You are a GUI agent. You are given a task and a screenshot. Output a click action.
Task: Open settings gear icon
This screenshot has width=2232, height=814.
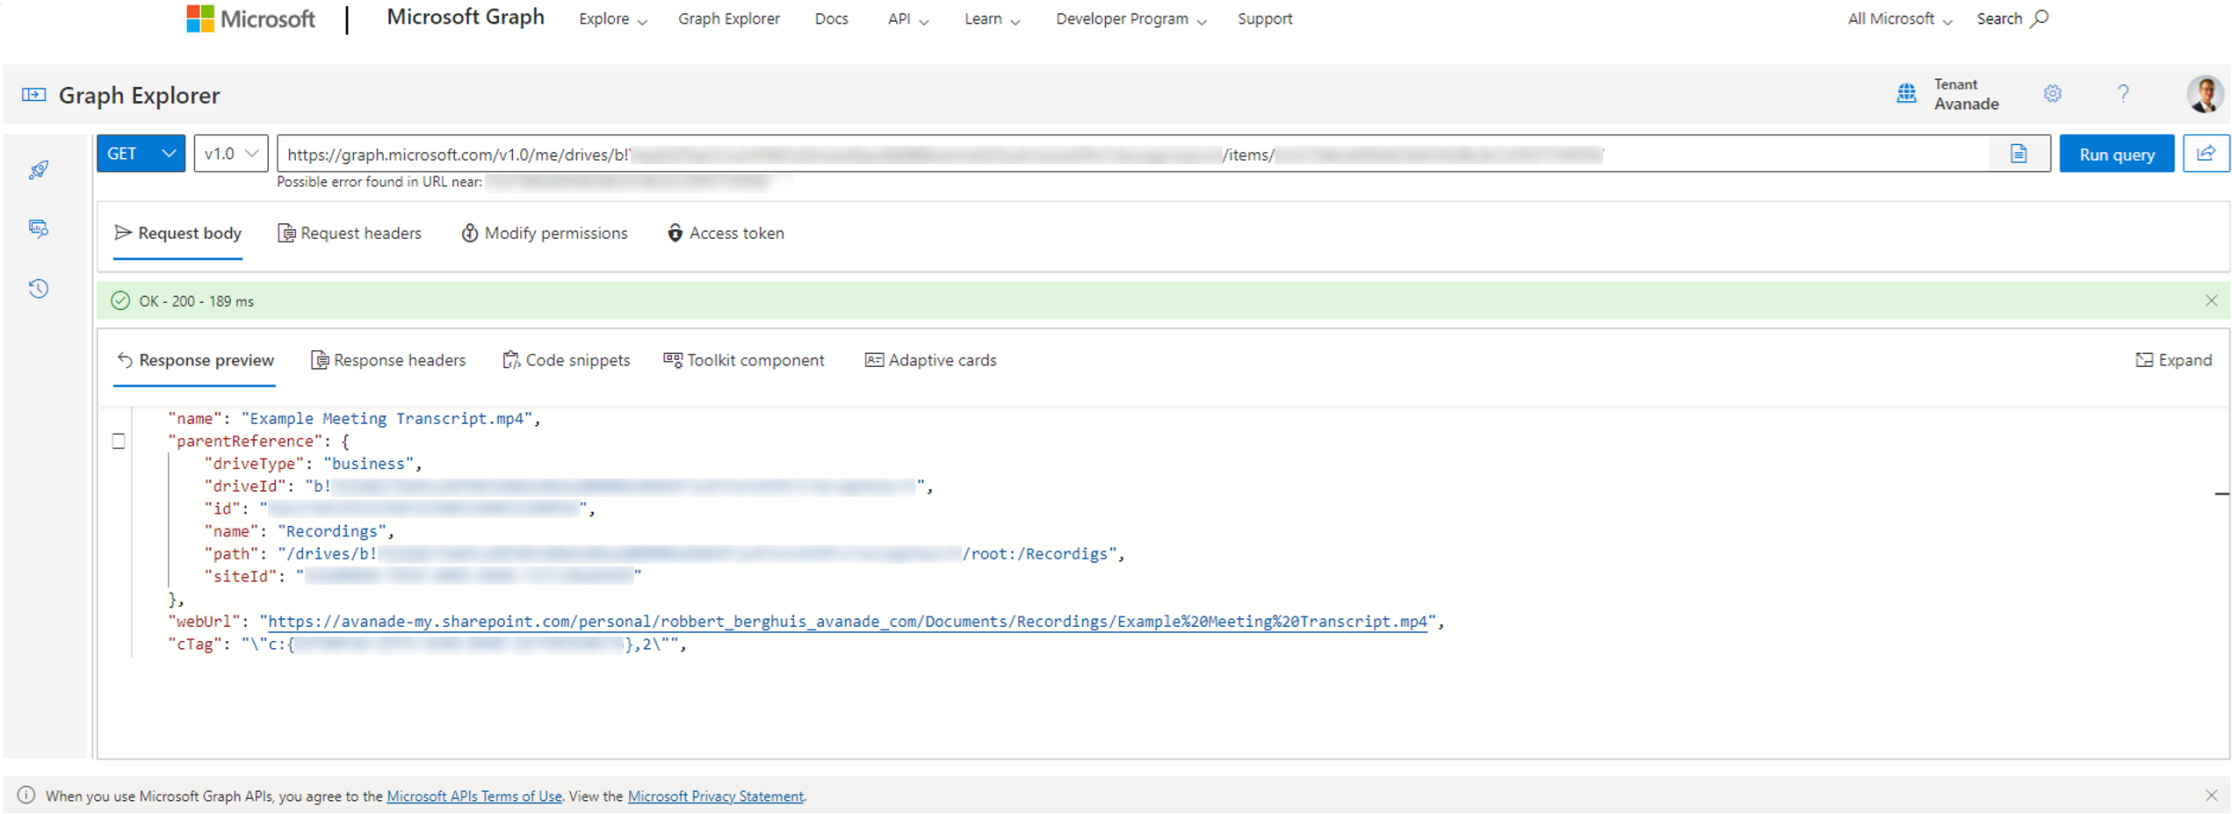pos(2052,94)
